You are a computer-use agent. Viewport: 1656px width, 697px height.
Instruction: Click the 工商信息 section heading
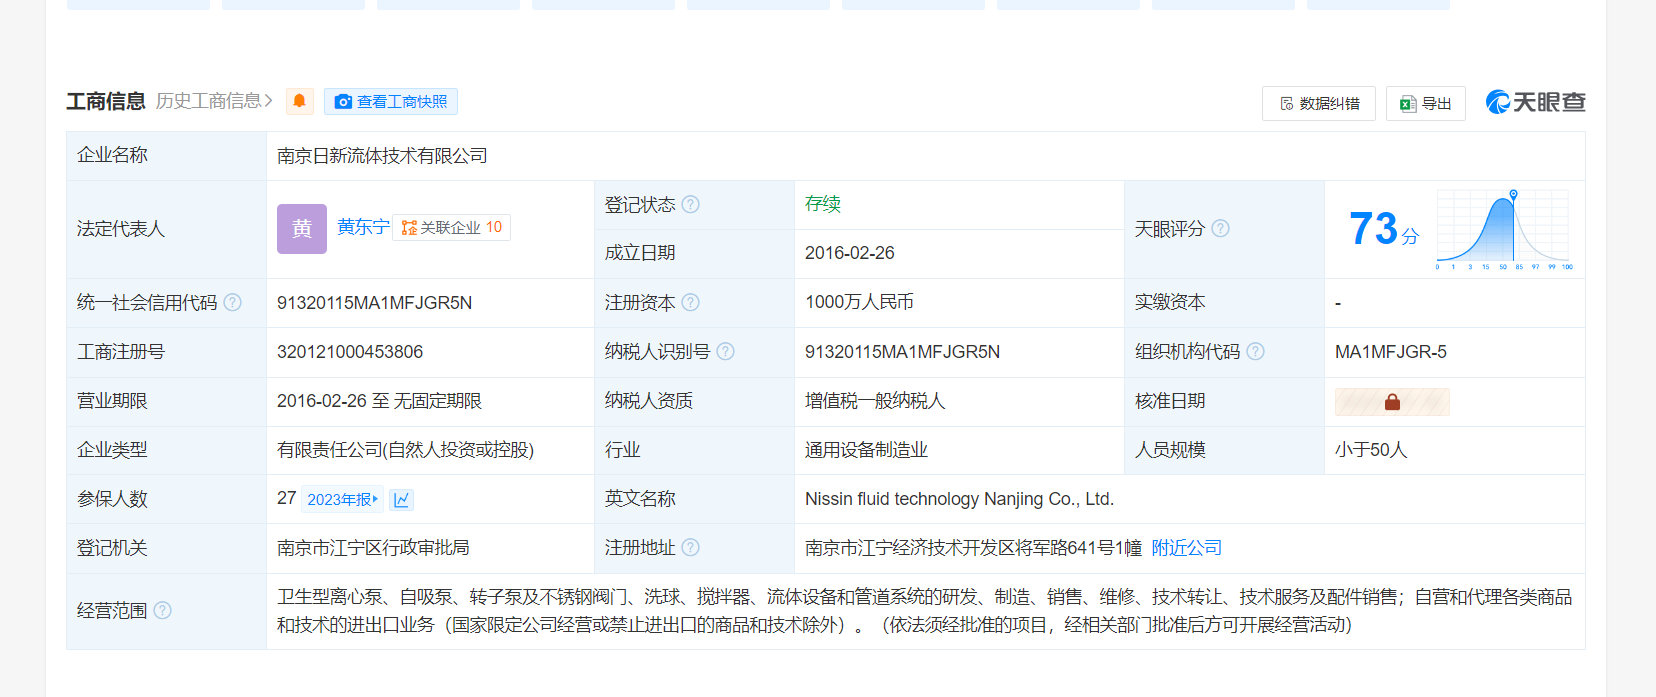[x=106, y=102]
